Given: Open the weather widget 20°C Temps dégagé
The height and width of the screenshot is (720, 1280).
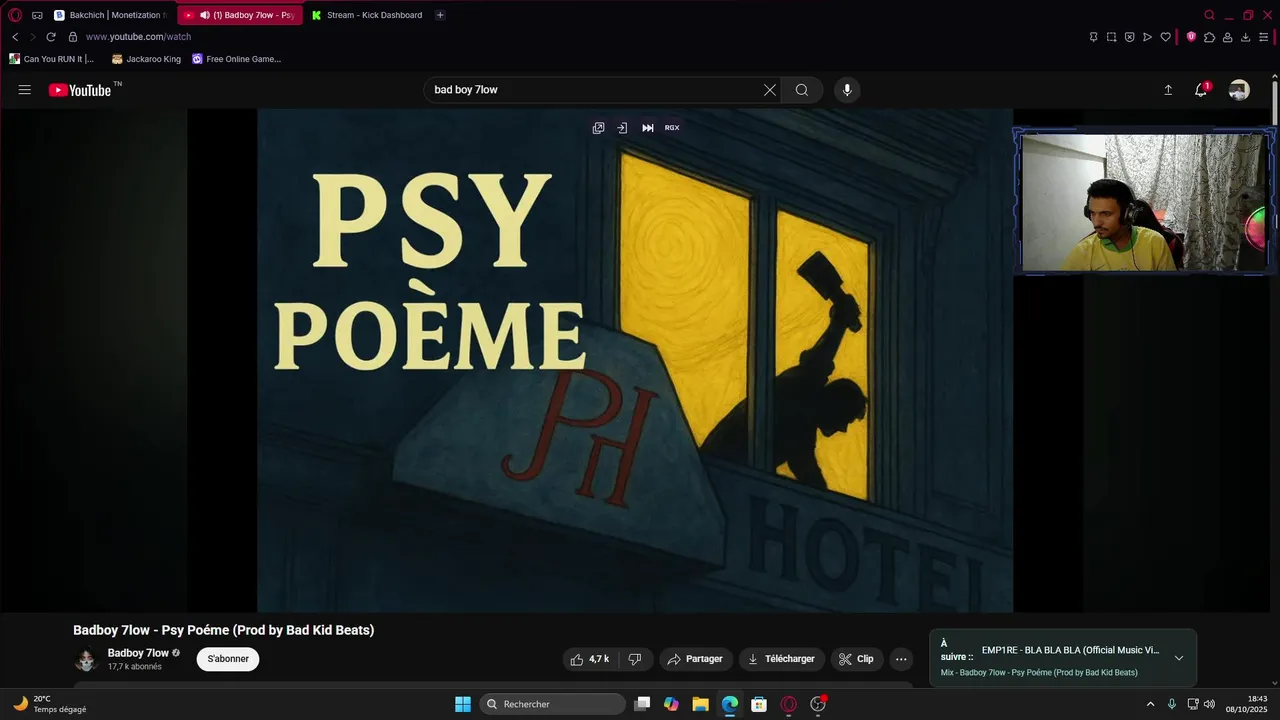Looking at the screenshot, I should [50, 704].
